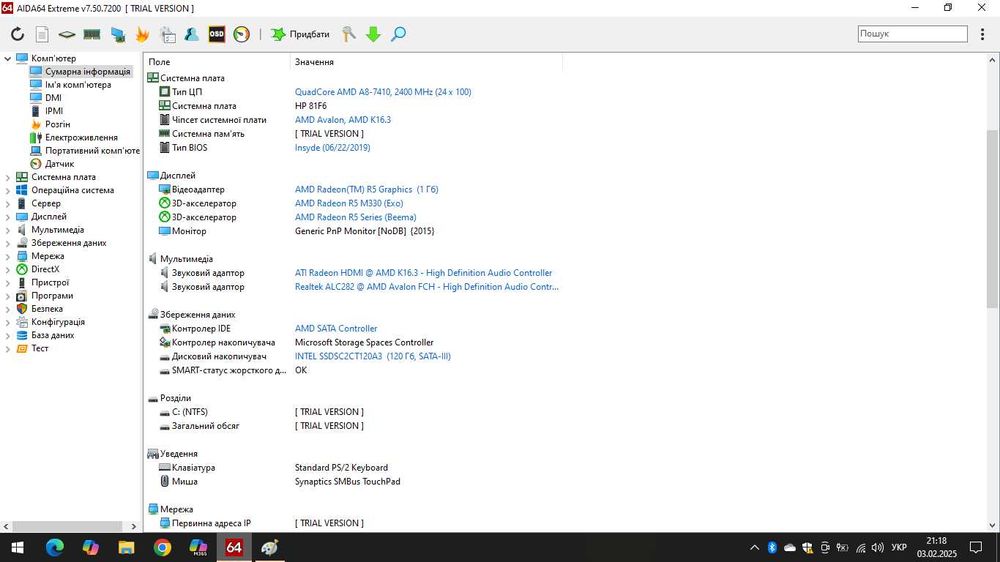Open Розгін tree item
The height and width of the screenshot is (562, 1000).
coord(57,124)
